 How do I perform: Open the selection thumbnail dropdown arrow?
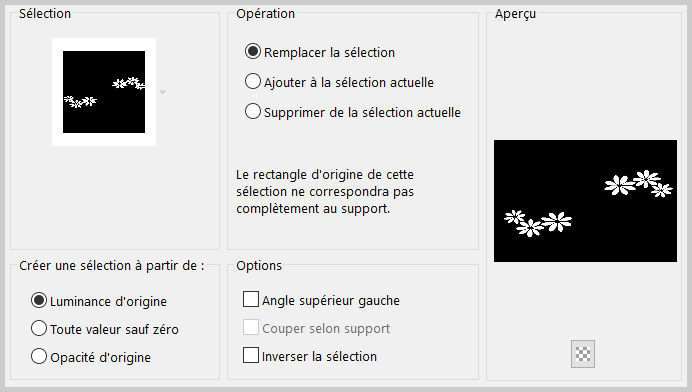163,92
